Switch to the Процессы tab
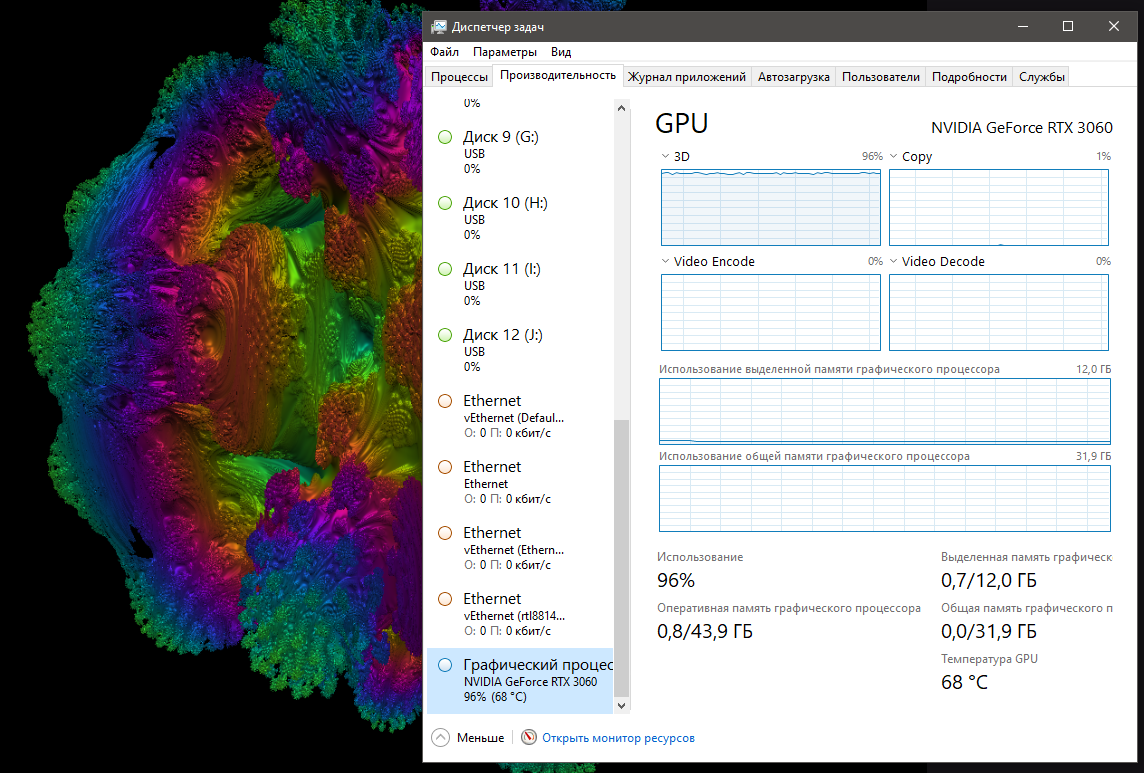 460,77
